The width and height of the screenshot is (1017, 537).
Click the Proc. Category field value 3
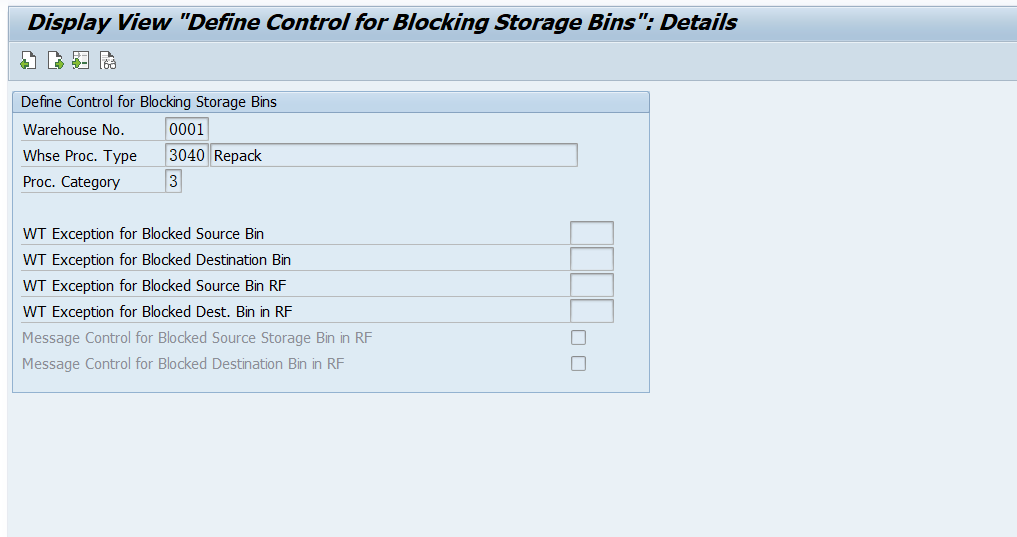(x=173, y=182)
